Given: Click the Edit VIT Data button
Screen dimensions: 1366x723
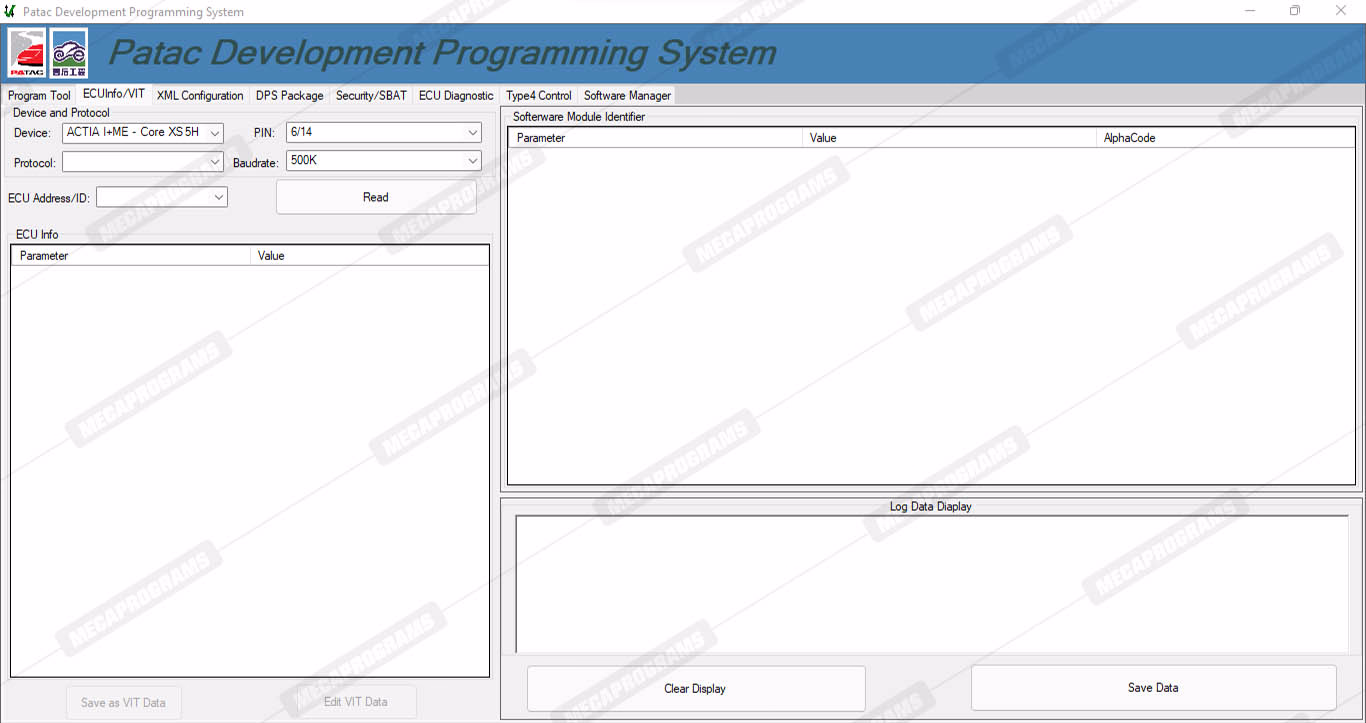Looking at the screenshot, I should 355,702.
